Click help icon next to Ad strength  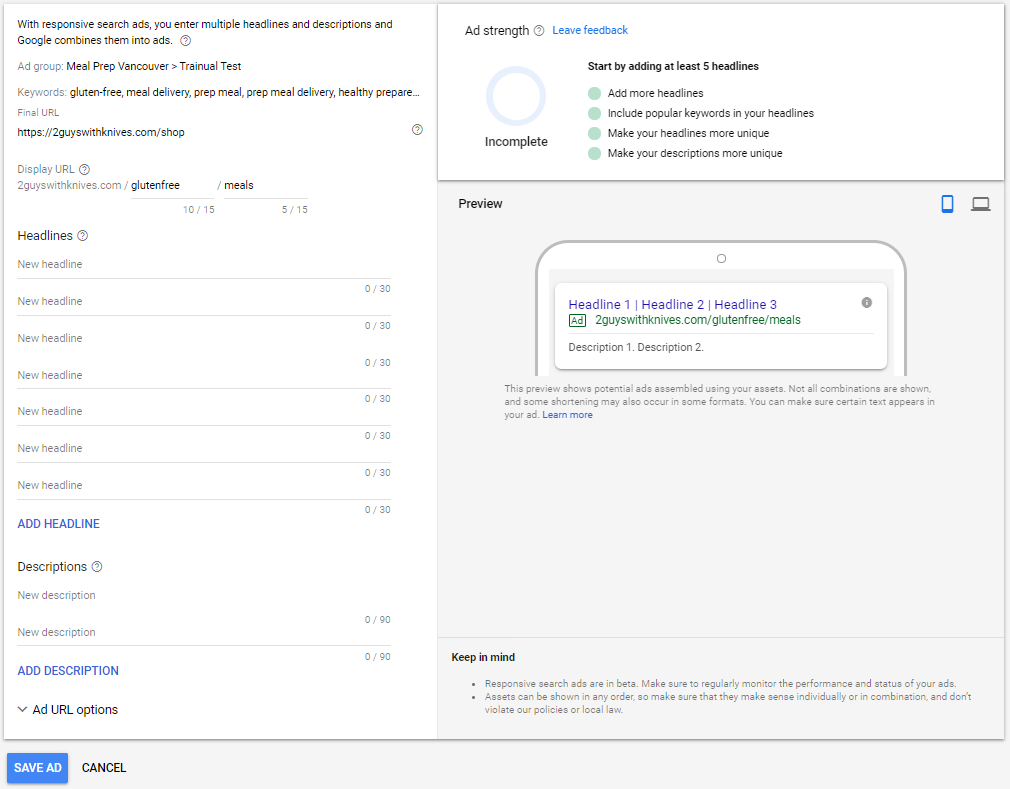click(539, 31)
